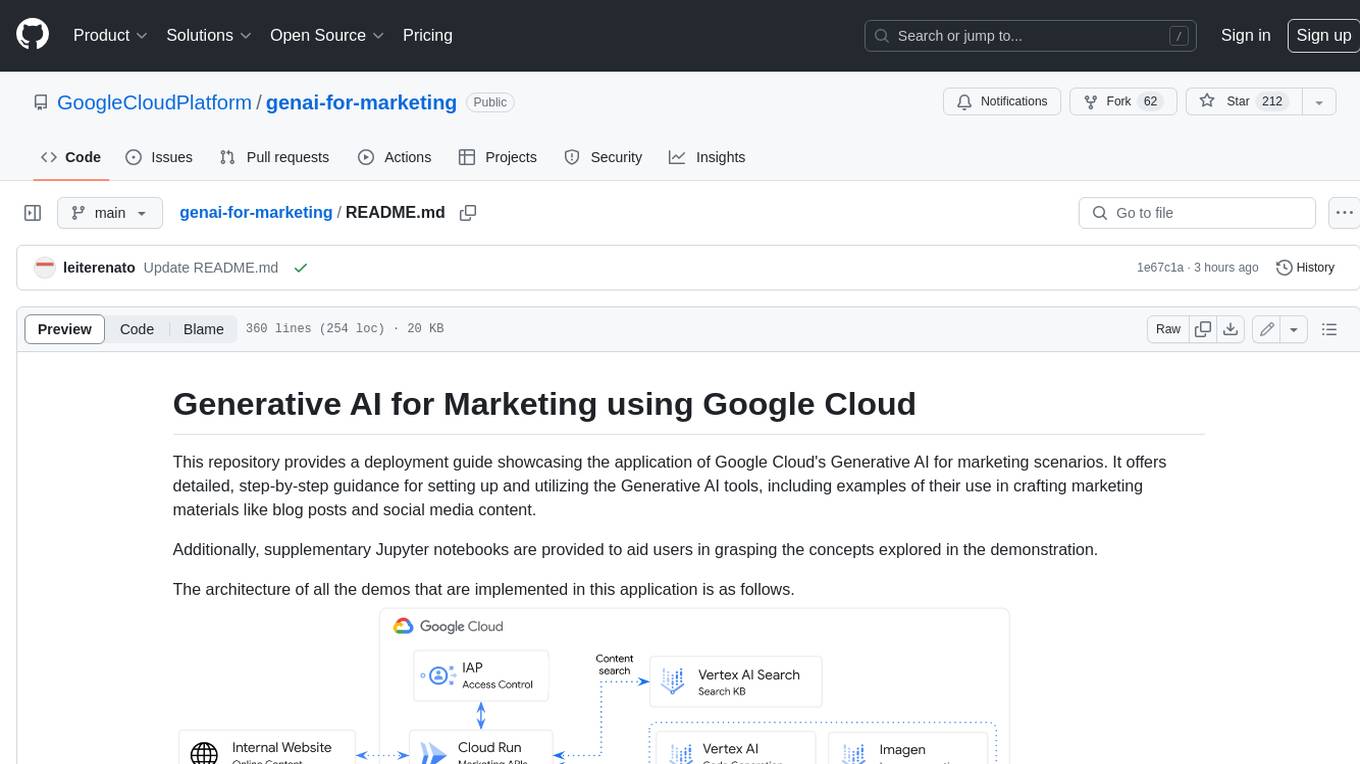Switch to the Actions tab
The width and height of the screenshot is (1360, 764).
tap(394, 157)
